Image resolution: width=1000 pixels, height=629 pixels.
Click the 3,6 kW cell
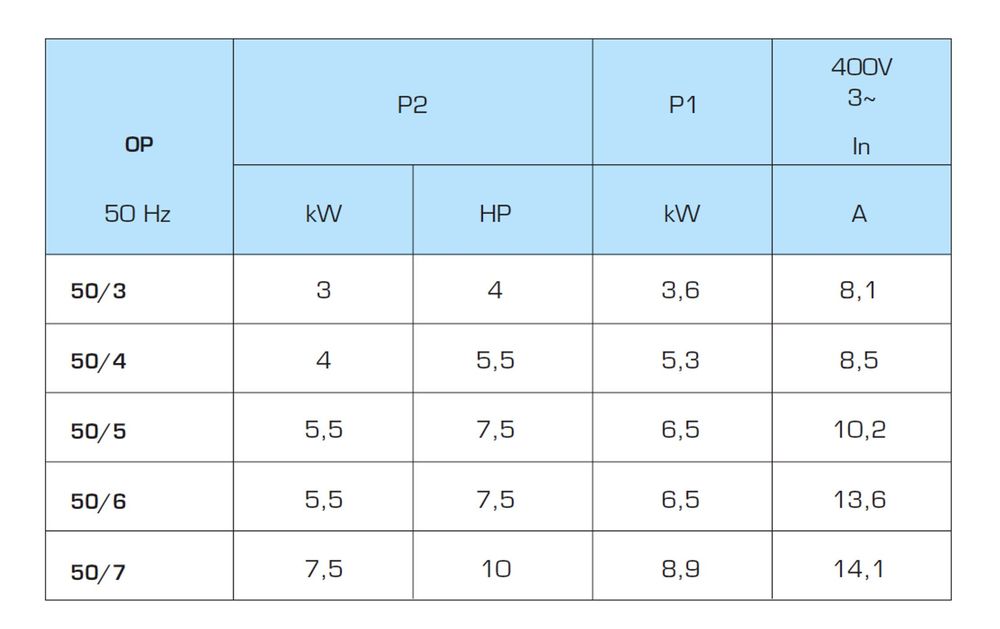point(681,291)
